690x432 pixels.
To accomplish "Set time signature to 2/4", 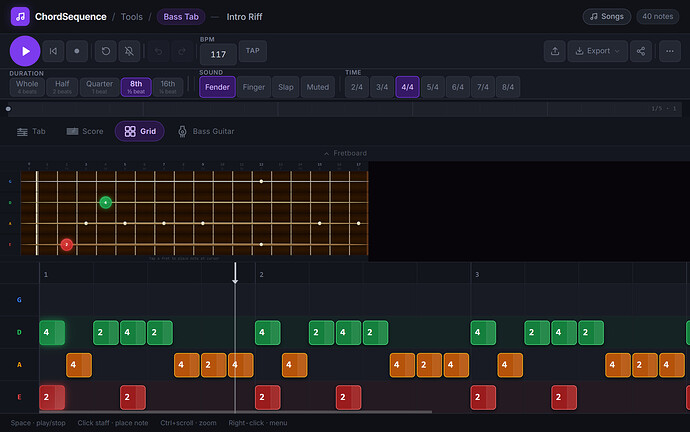I will click(x=357, y=87).
